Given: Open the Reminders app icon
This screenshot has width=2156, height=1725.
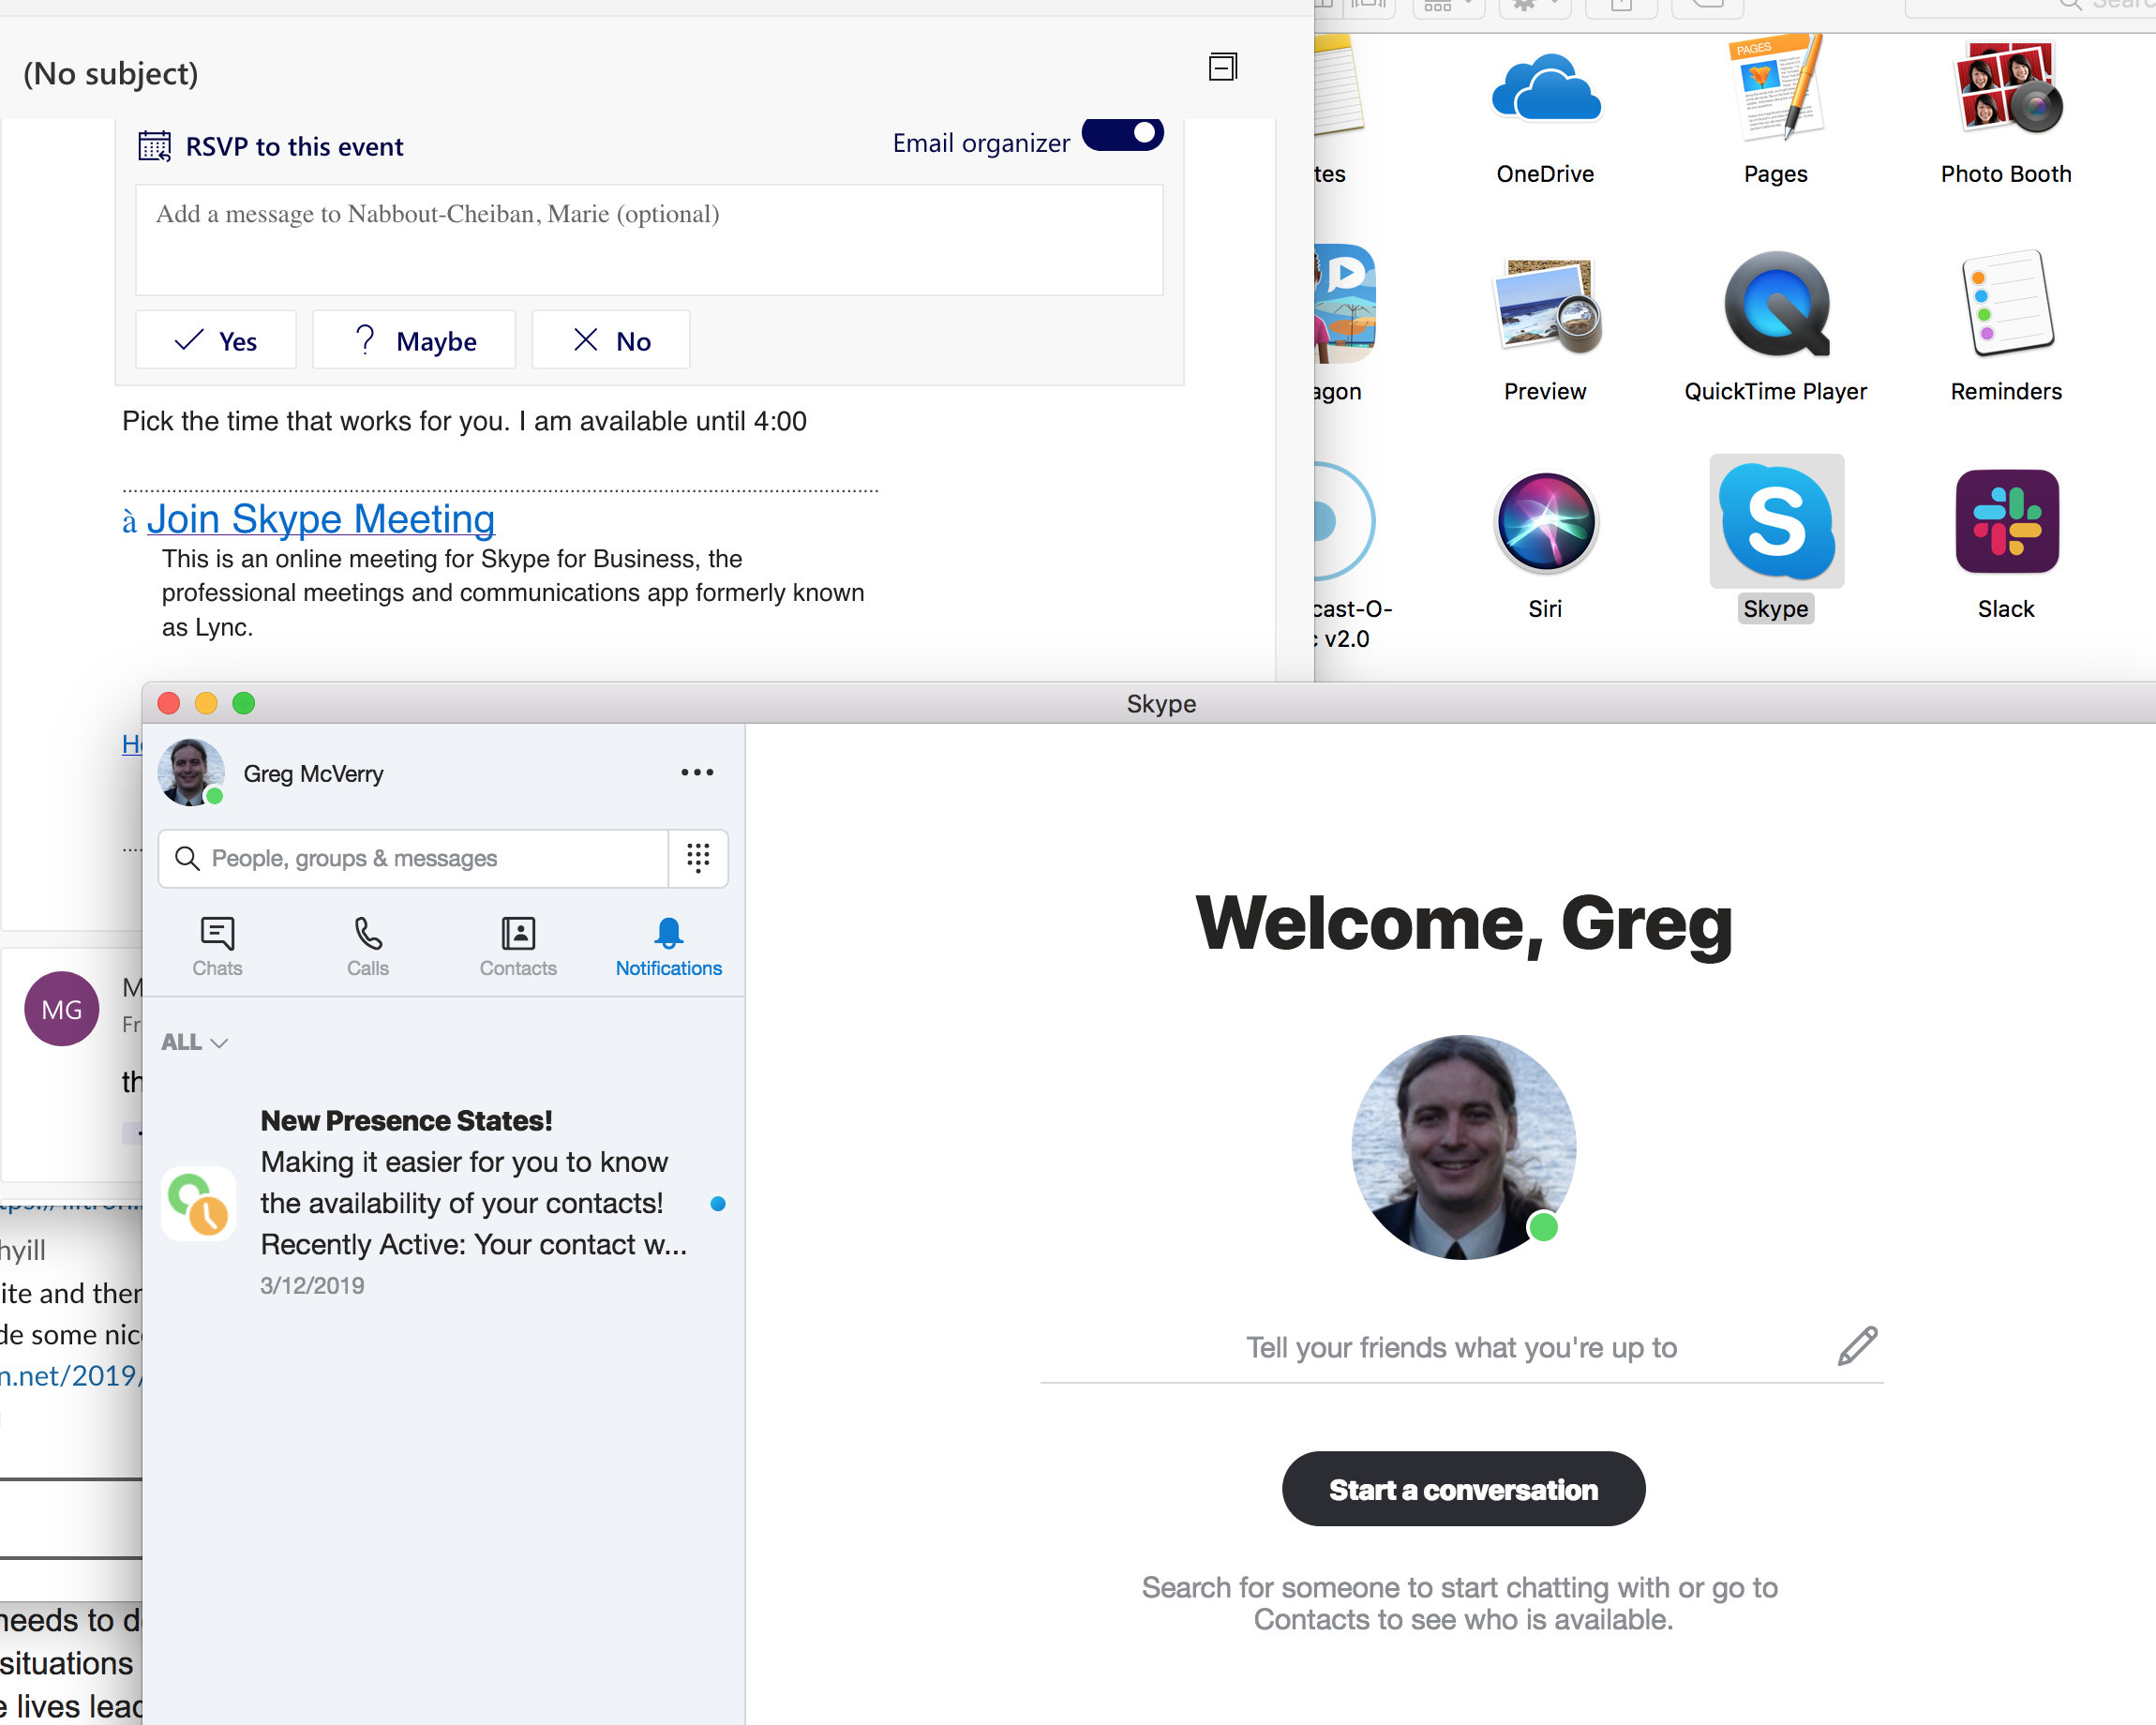Looking at the screenshot, I should click(2007, 304).
